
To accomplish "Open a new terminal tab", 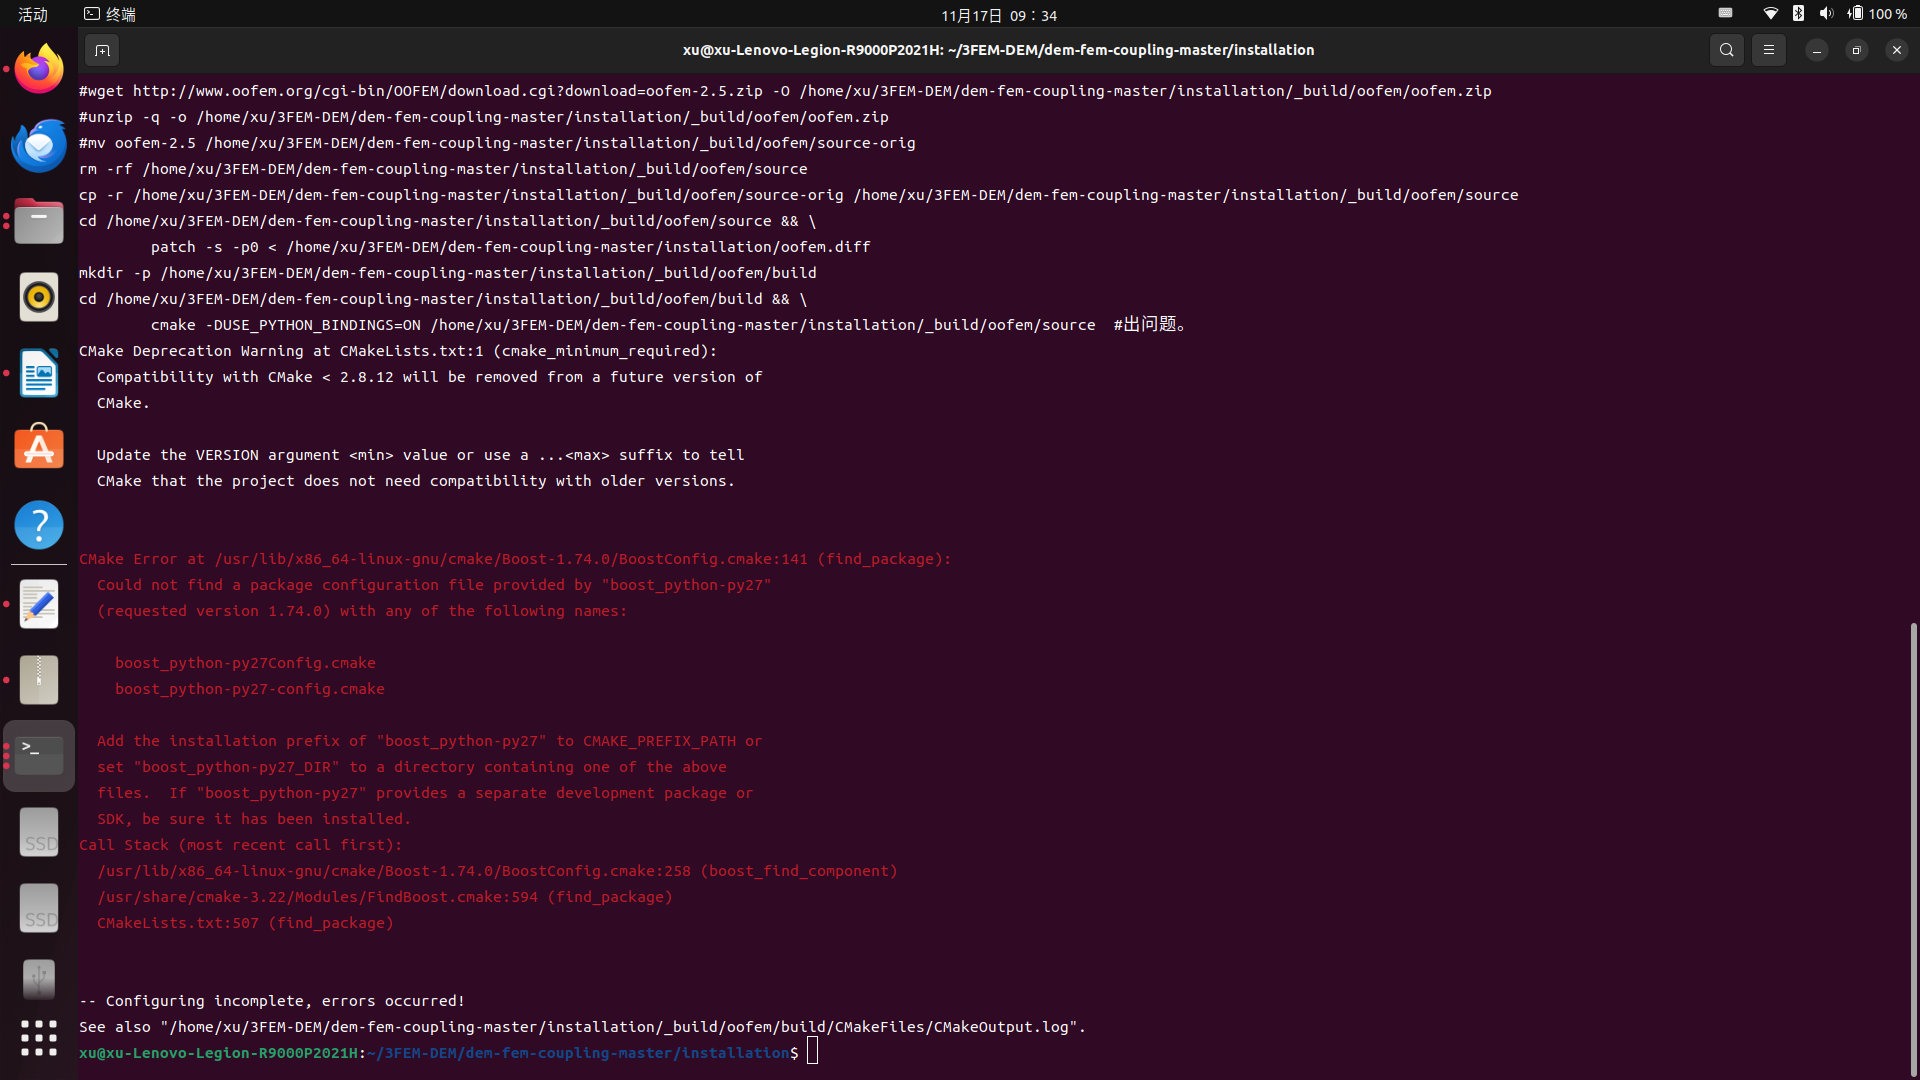I will 101,49.
